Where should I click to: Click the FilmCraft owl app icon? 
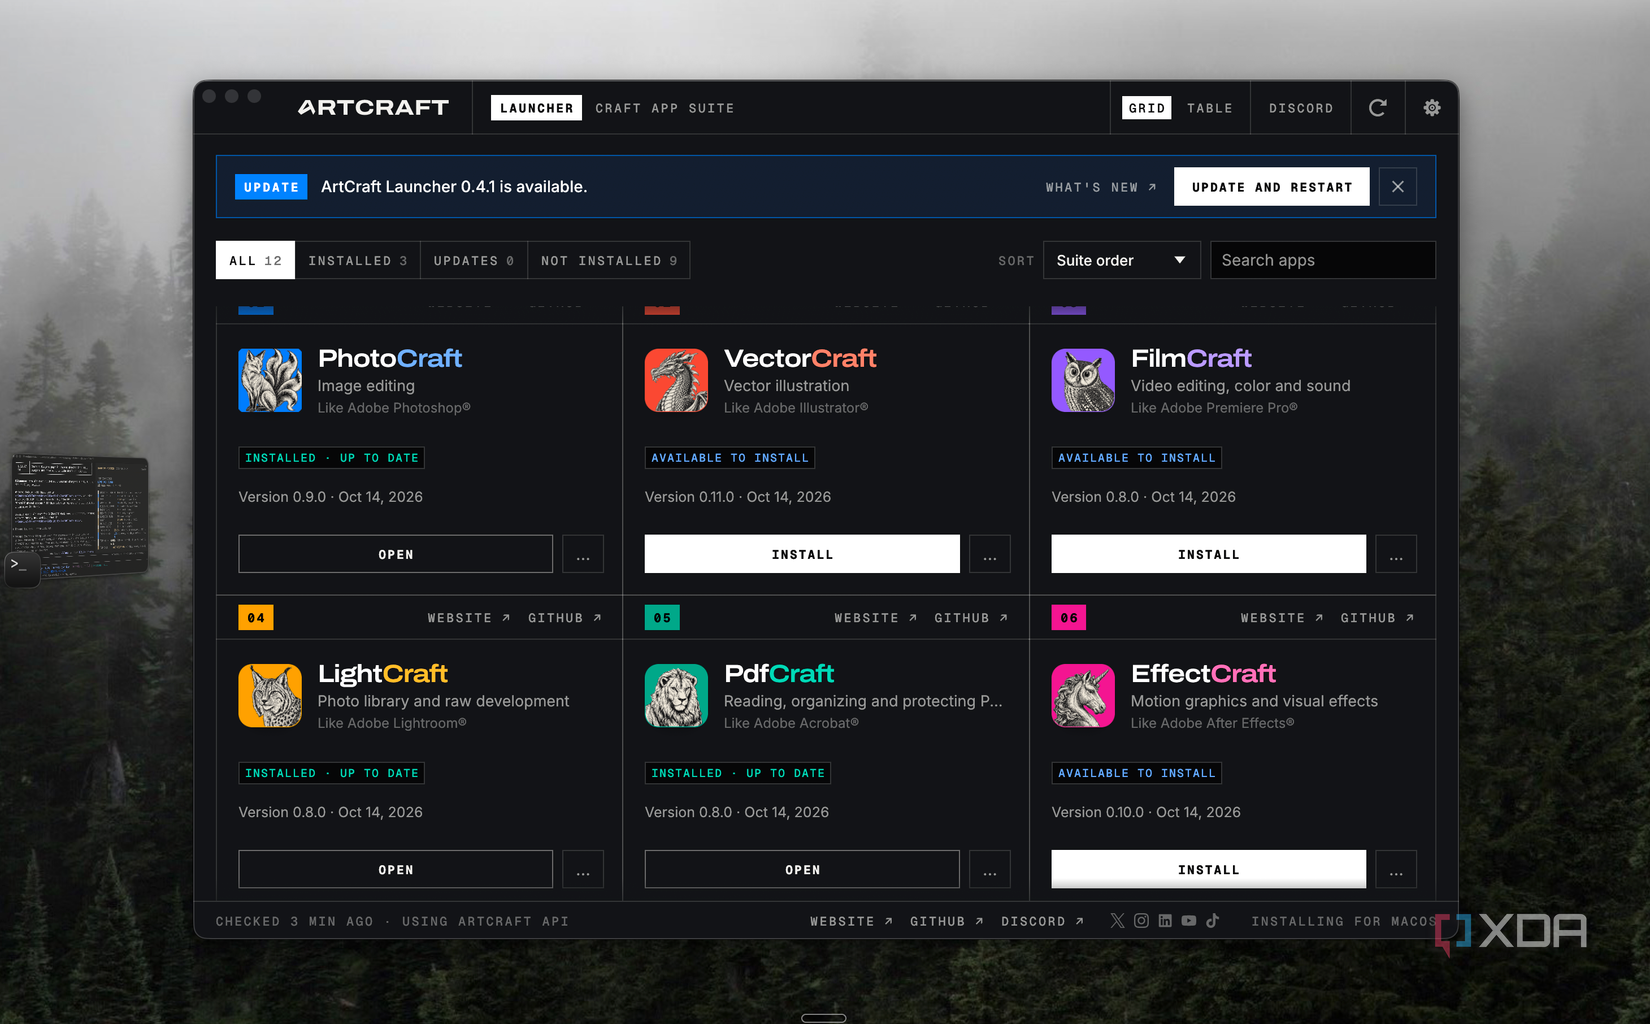pos(1083,380)
